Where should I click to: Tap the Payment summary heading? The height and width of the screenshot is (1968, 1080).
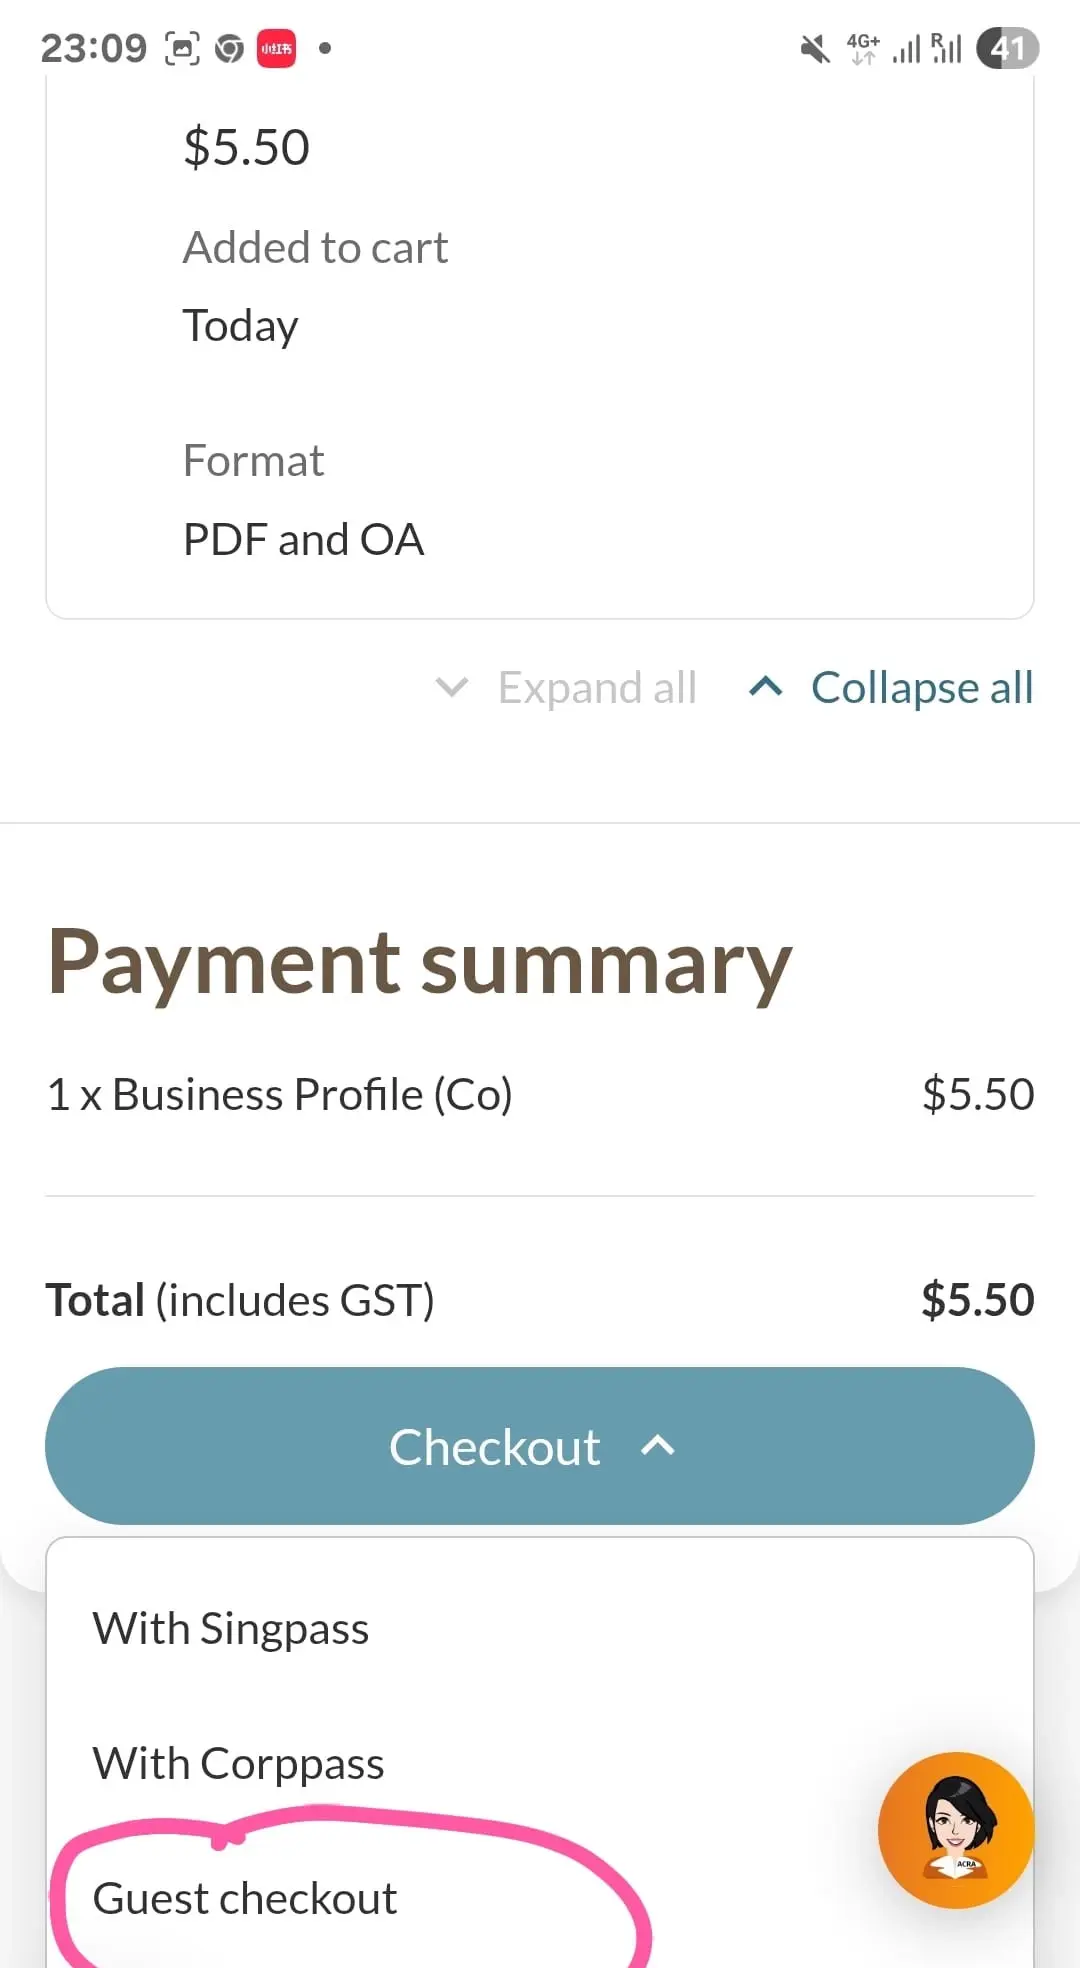[x=420, y=963]
